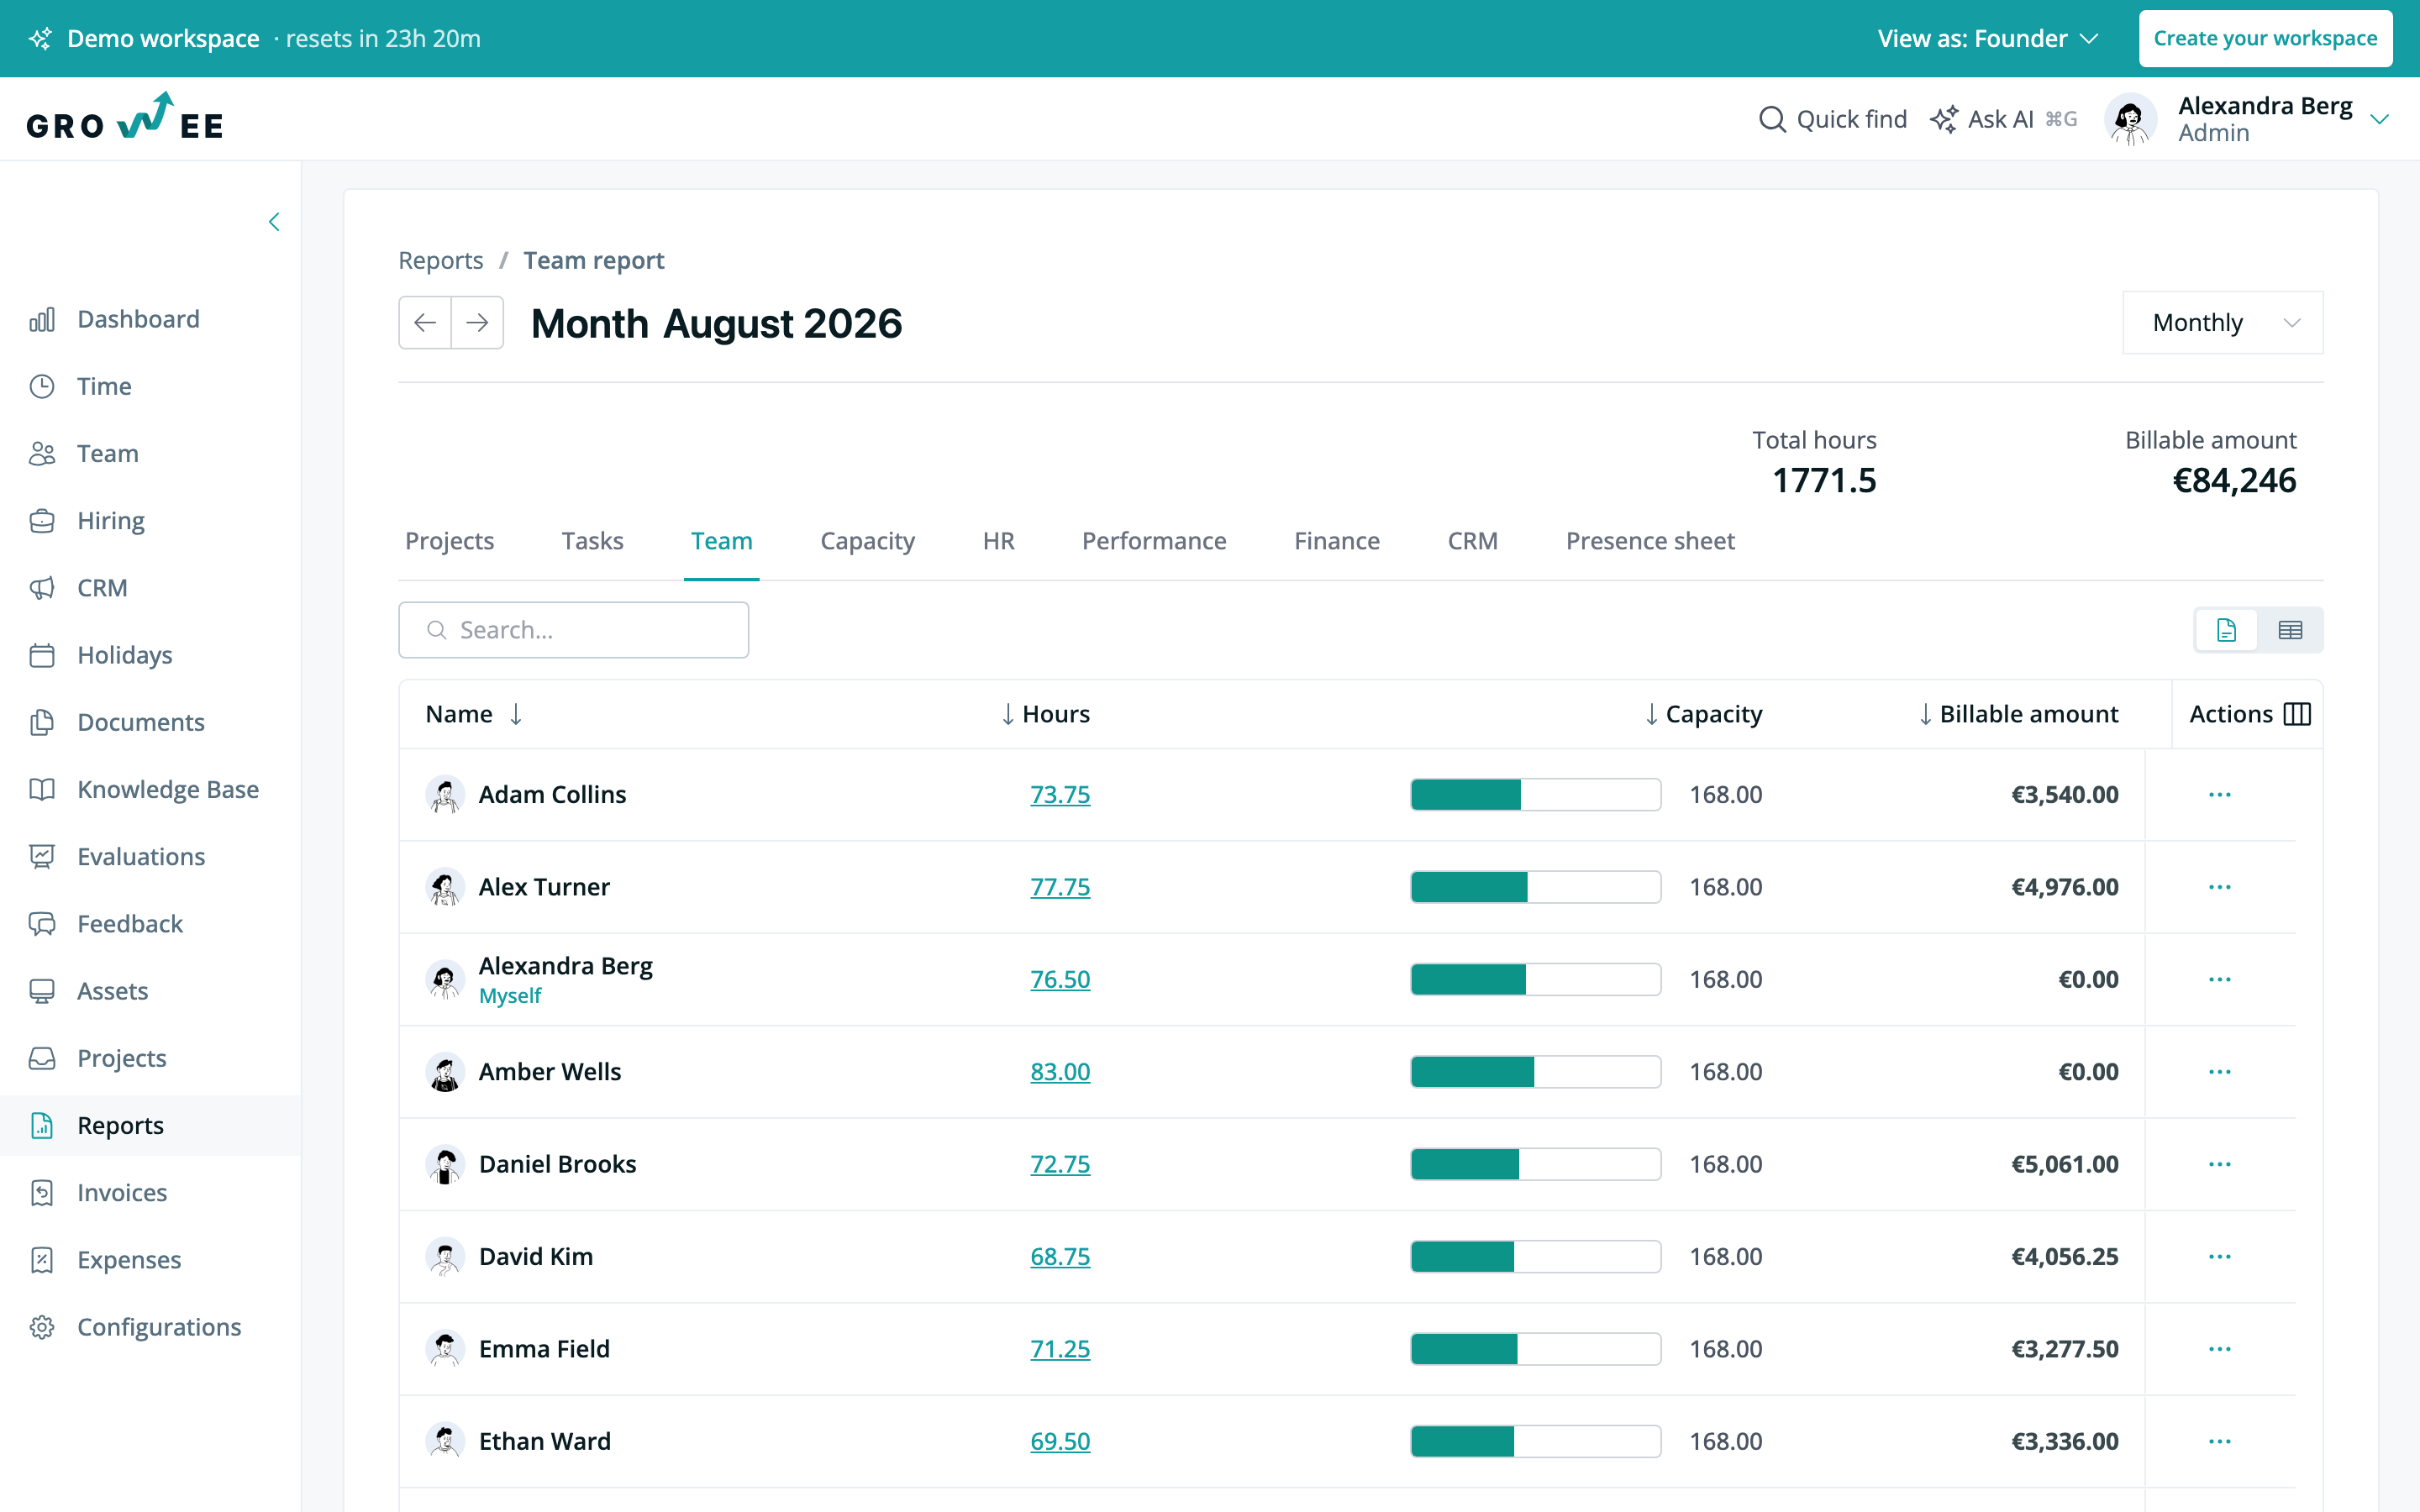
Task: Open the Evaluations icon
Action: pos(42,856)
